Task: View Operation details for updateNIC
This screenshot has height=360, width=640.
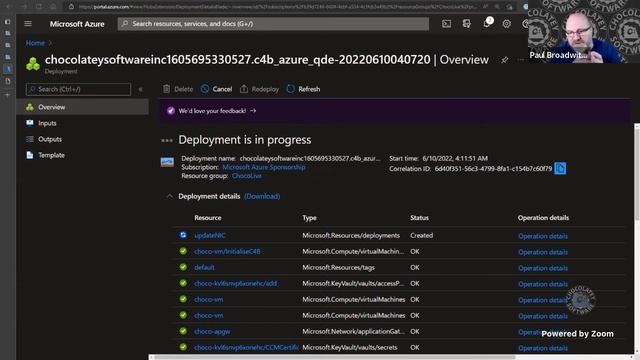Action: (543, 236)
